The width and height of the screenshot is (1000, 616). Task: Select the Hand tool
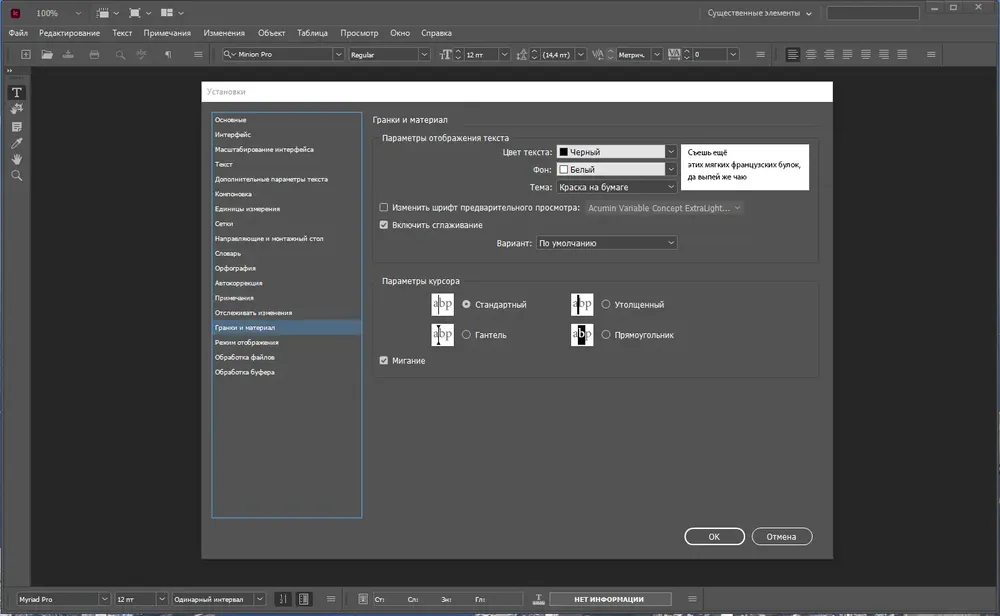(17, 159)
